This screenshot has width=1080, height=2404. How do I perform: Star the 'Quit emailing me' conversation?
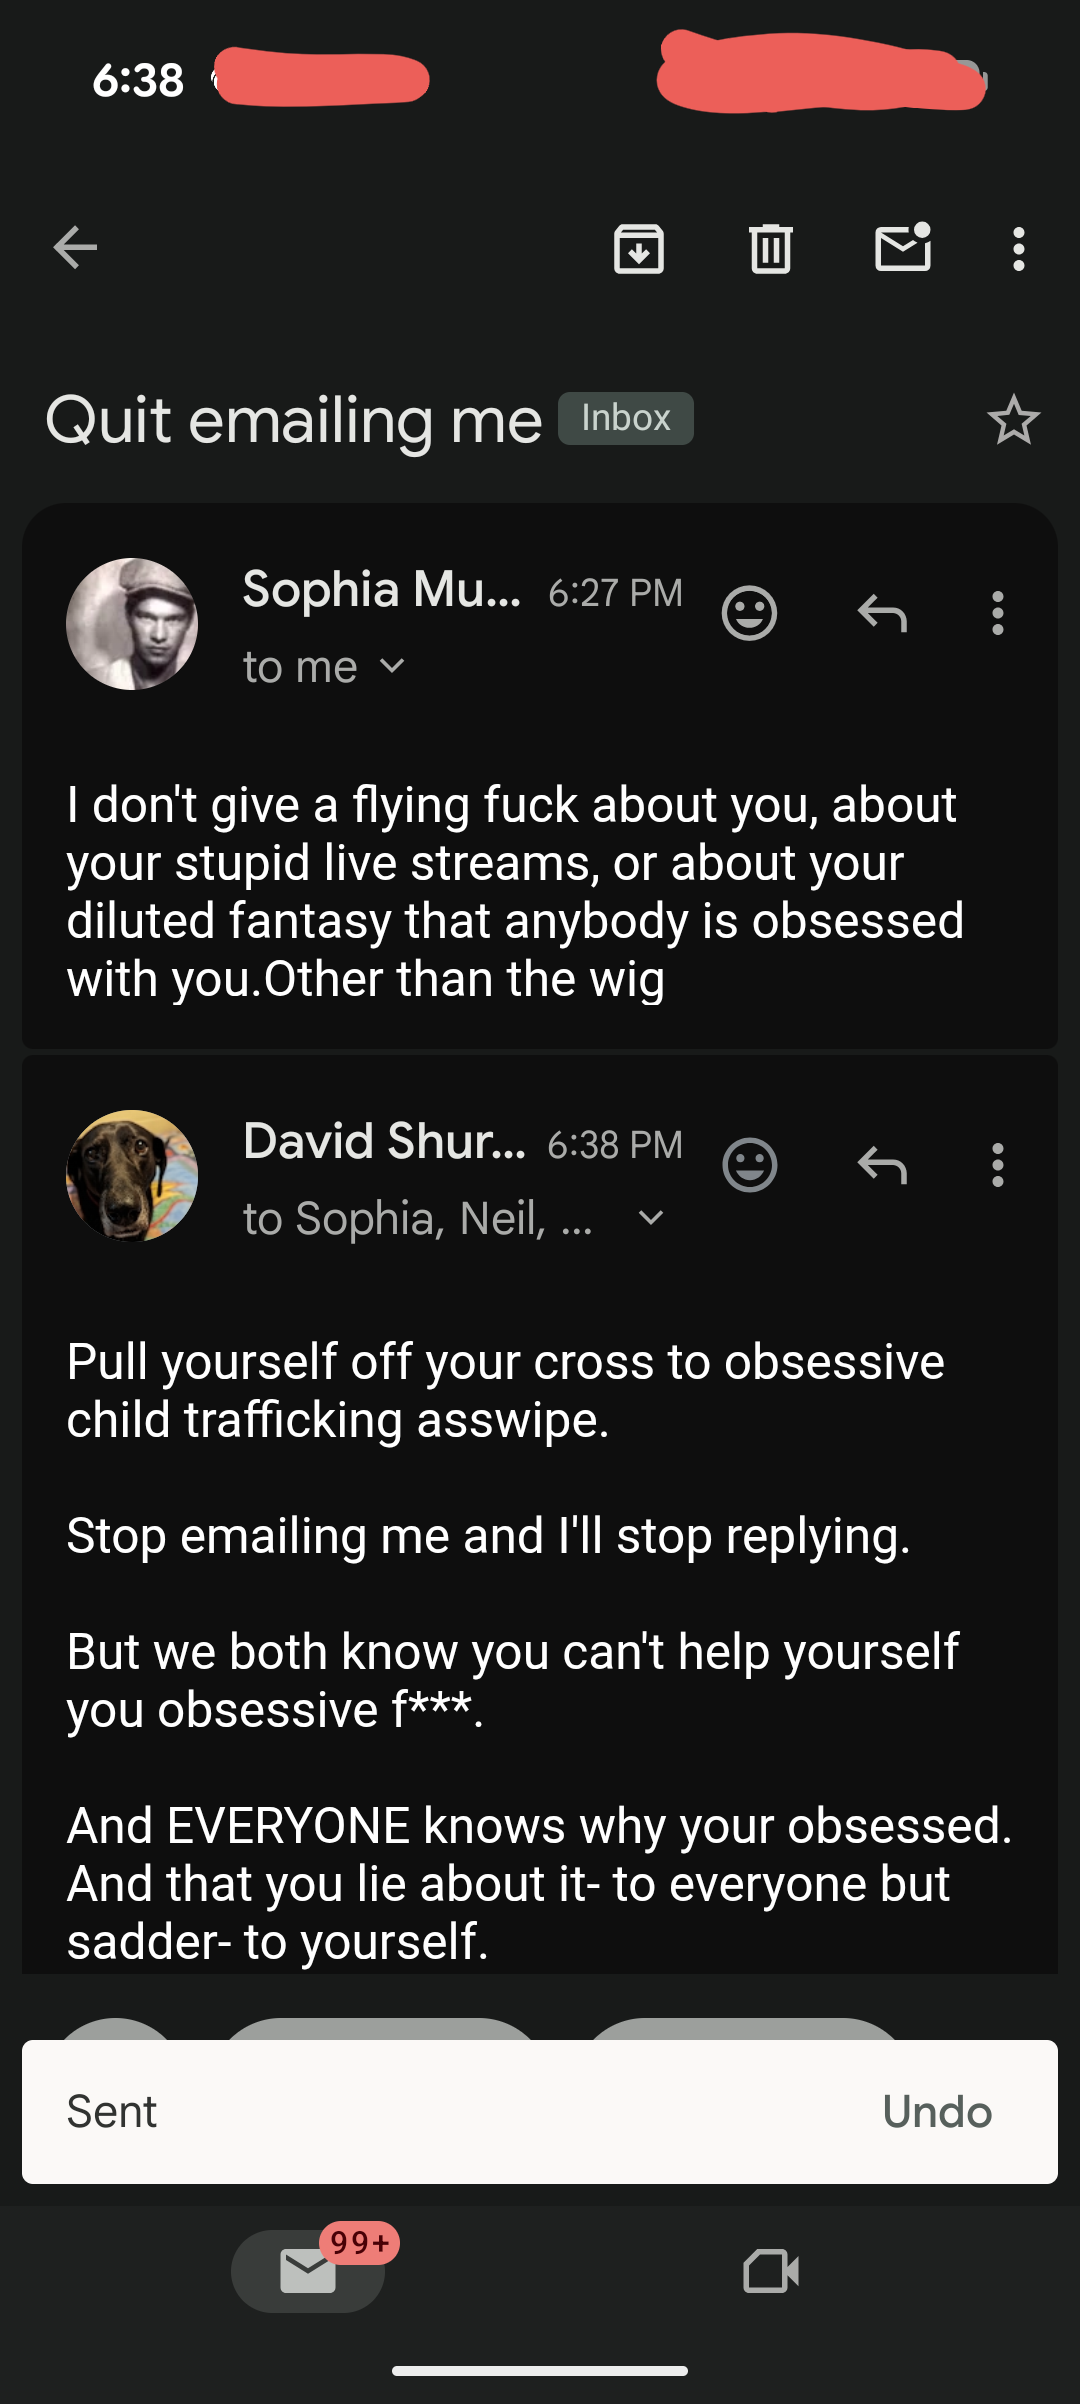1013,420
